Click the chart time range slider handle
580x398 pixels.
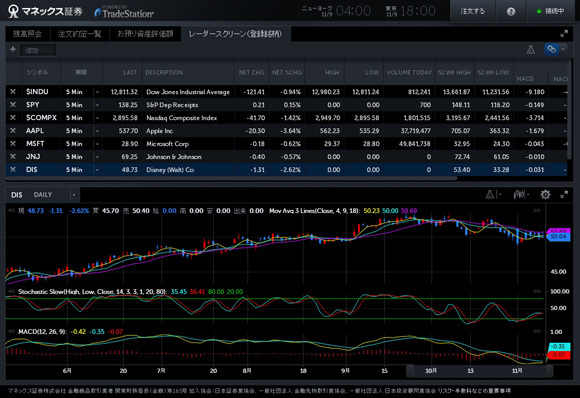pos(479,371)
